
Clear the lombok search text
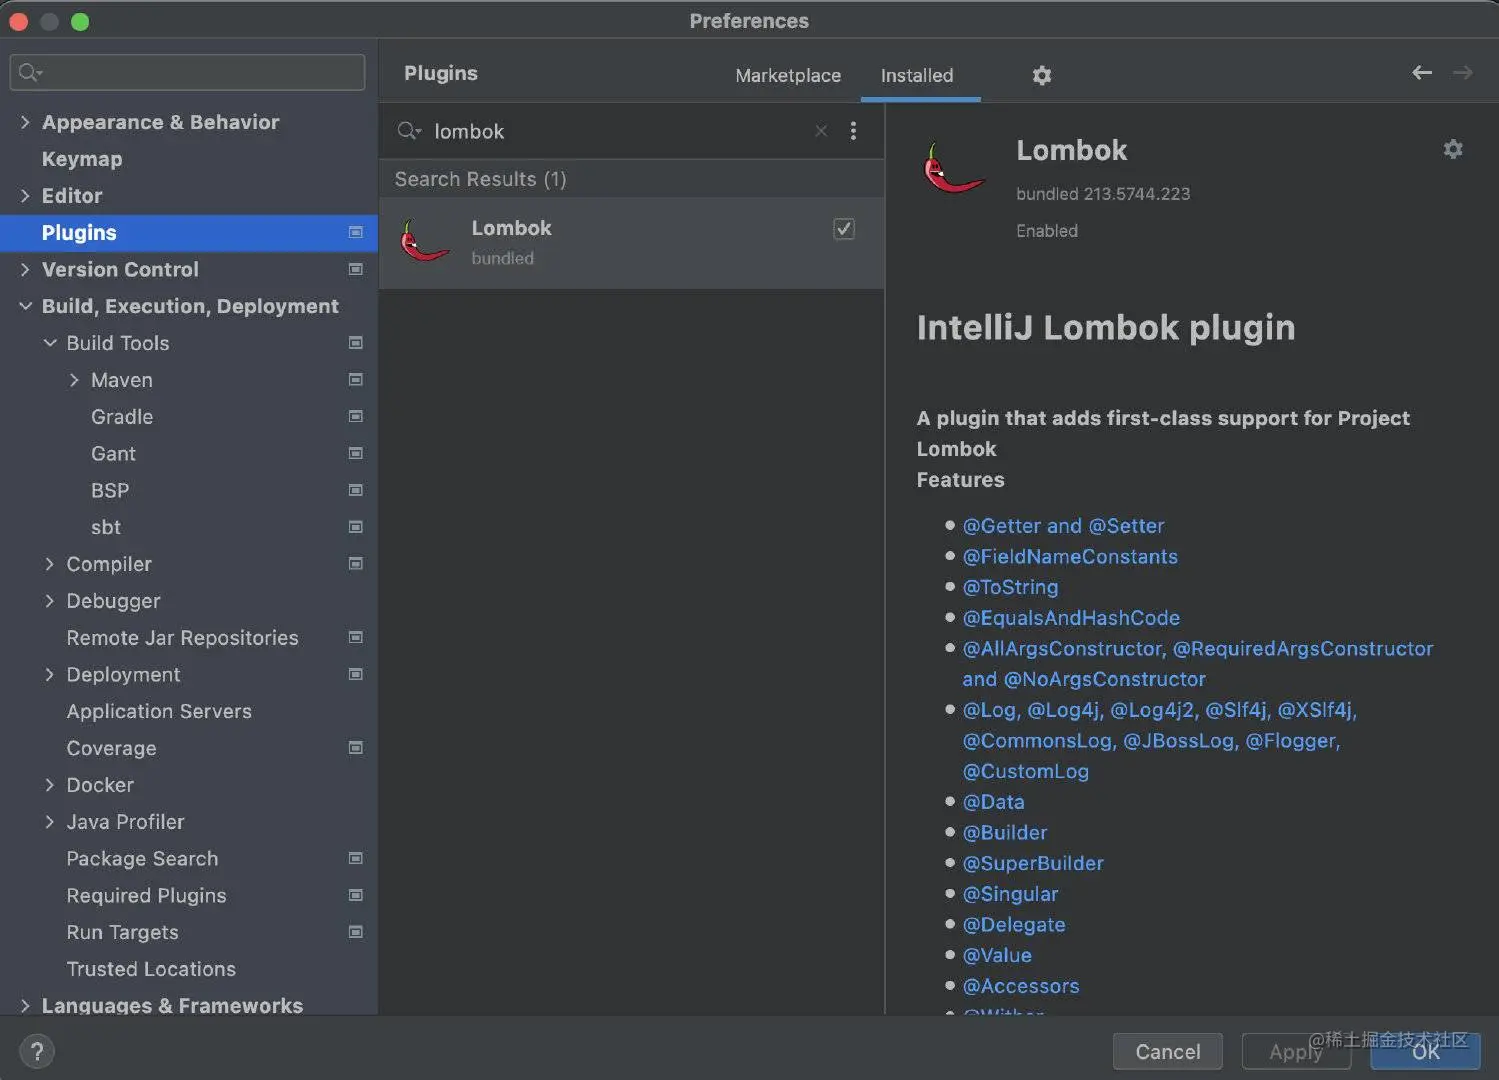pos(821,131)
